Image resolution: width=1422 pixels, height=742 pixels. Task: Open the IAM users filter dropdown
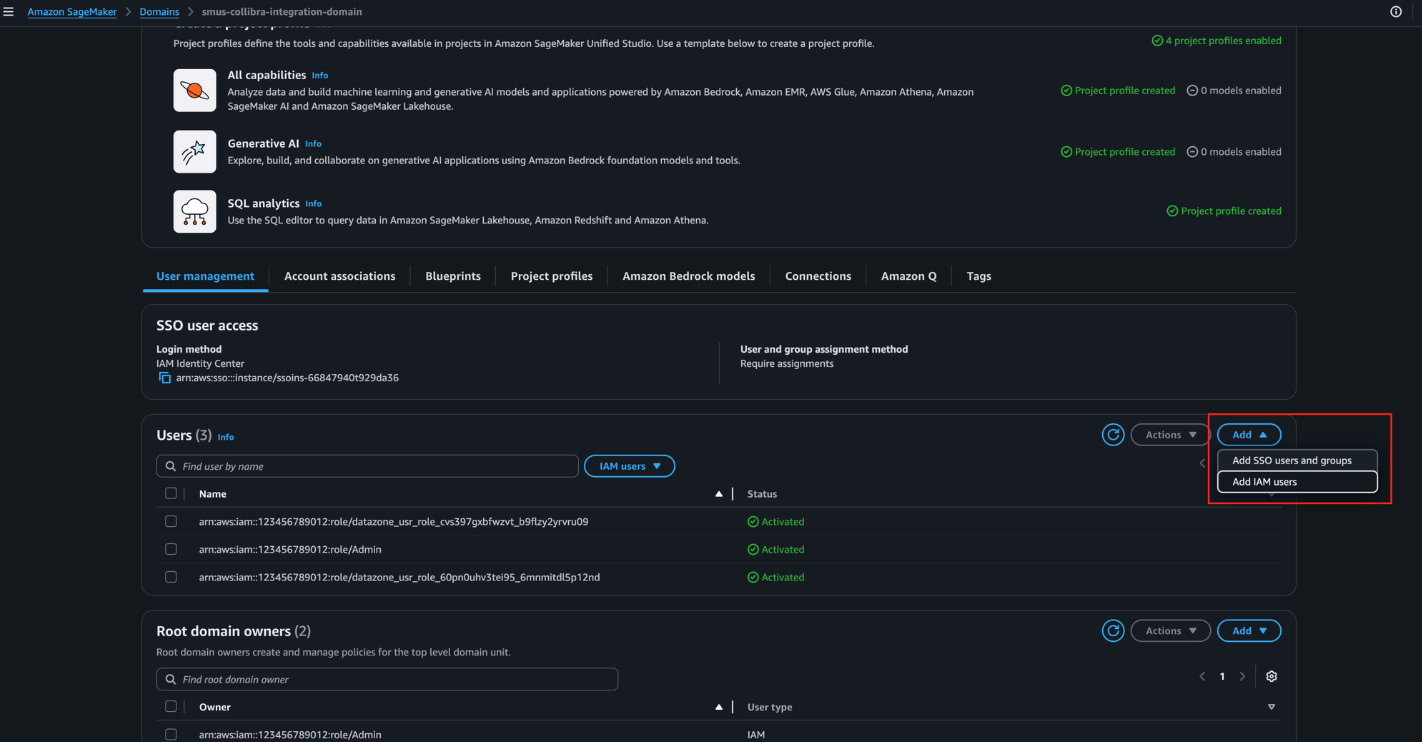click(x=629, y=466)
